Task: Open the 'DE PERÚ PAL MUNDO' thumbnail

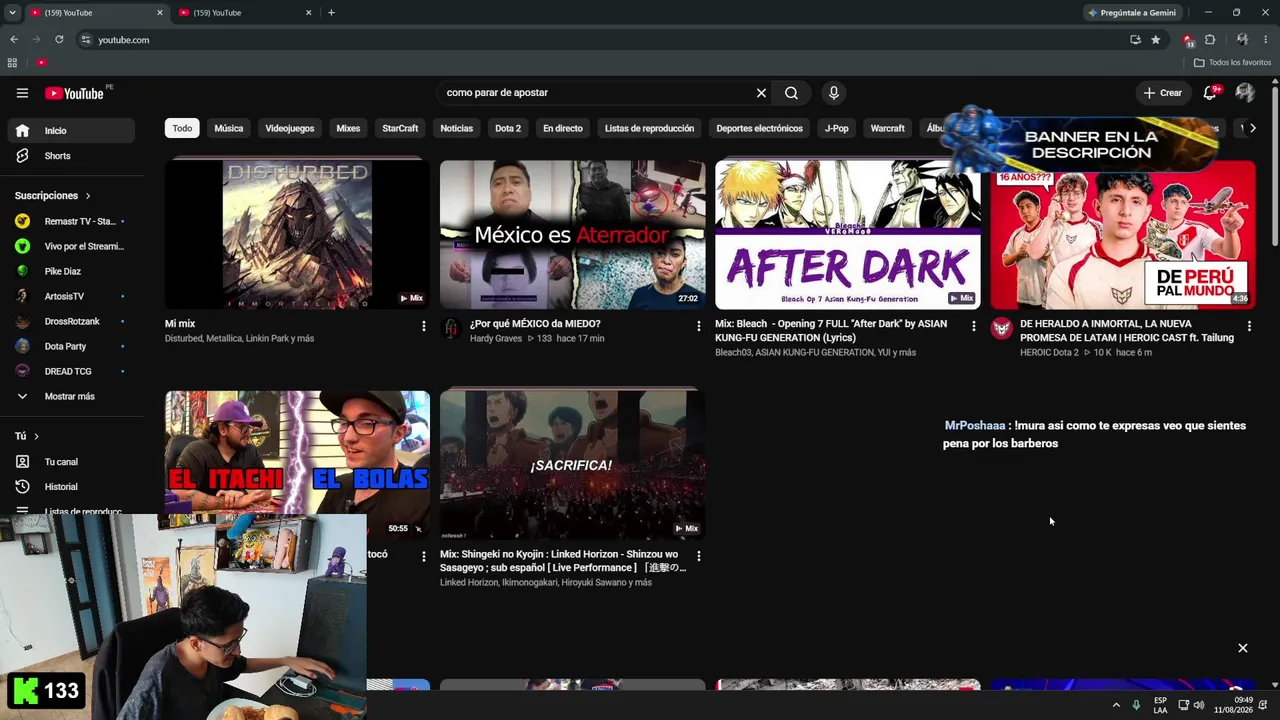Action: [1122, 235]
